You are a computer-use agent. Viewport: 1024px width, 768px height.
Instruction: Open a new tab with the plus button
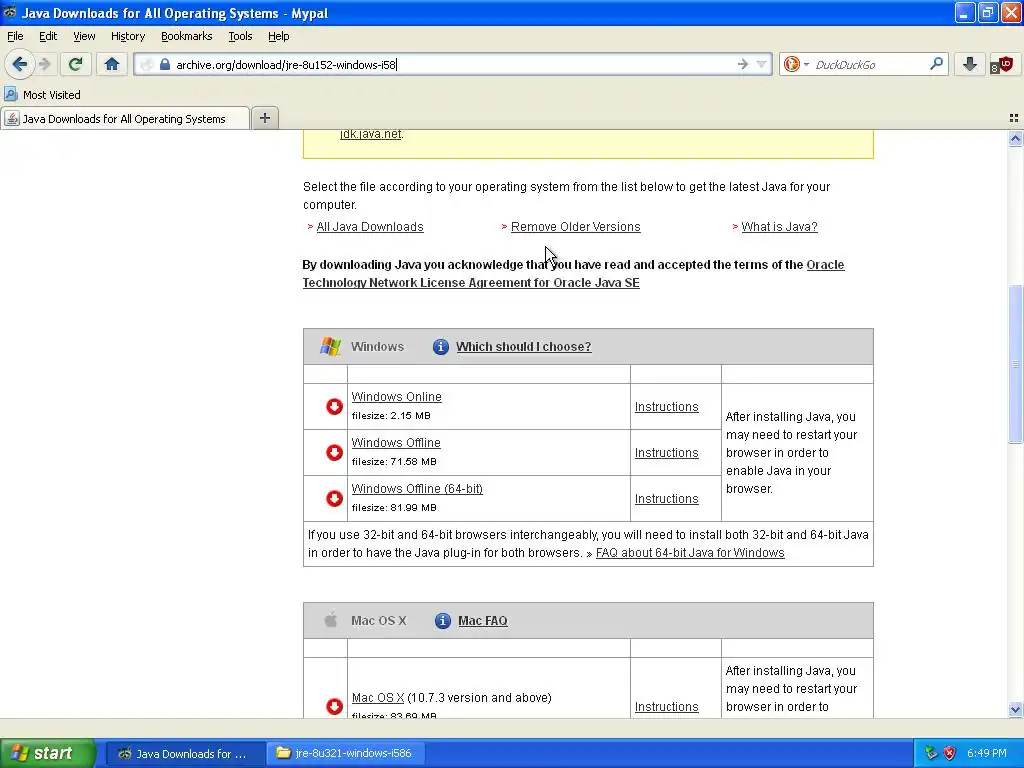tap(264, 118)
